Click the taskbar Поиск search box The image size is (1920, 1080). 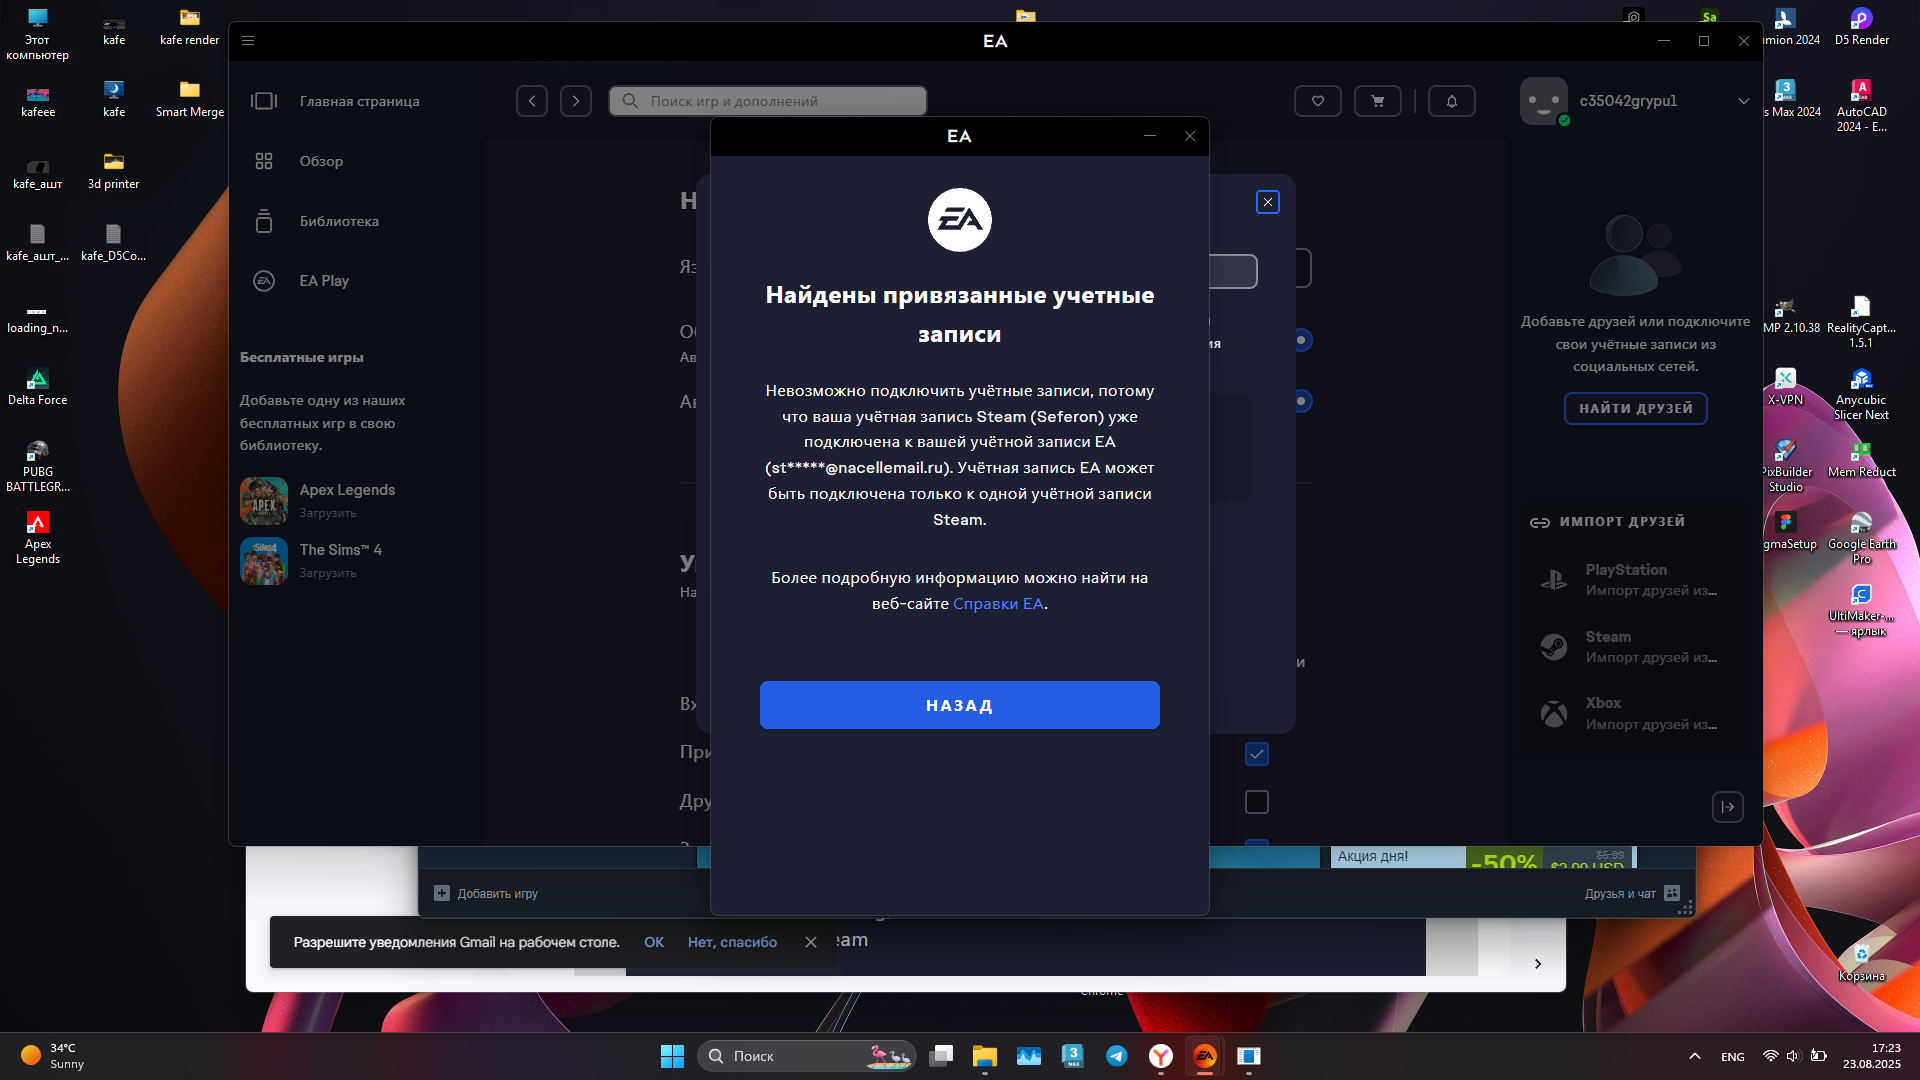(806, 1056)
